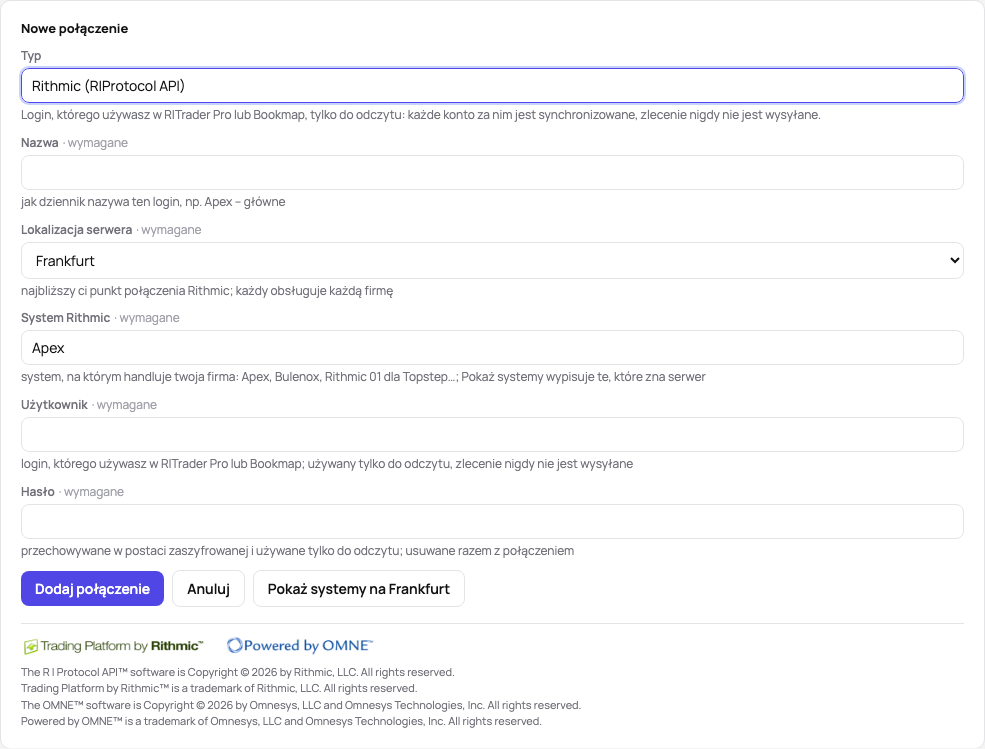The height and width of the screenshot is (749, 985).
Task: Click the Powered by OMNE logo
Action: tap(300, 645)
